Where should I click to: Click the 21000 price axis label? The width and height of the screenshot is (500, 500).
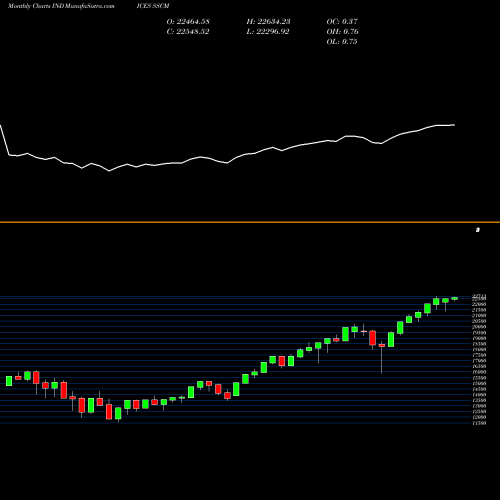[479, 316]
